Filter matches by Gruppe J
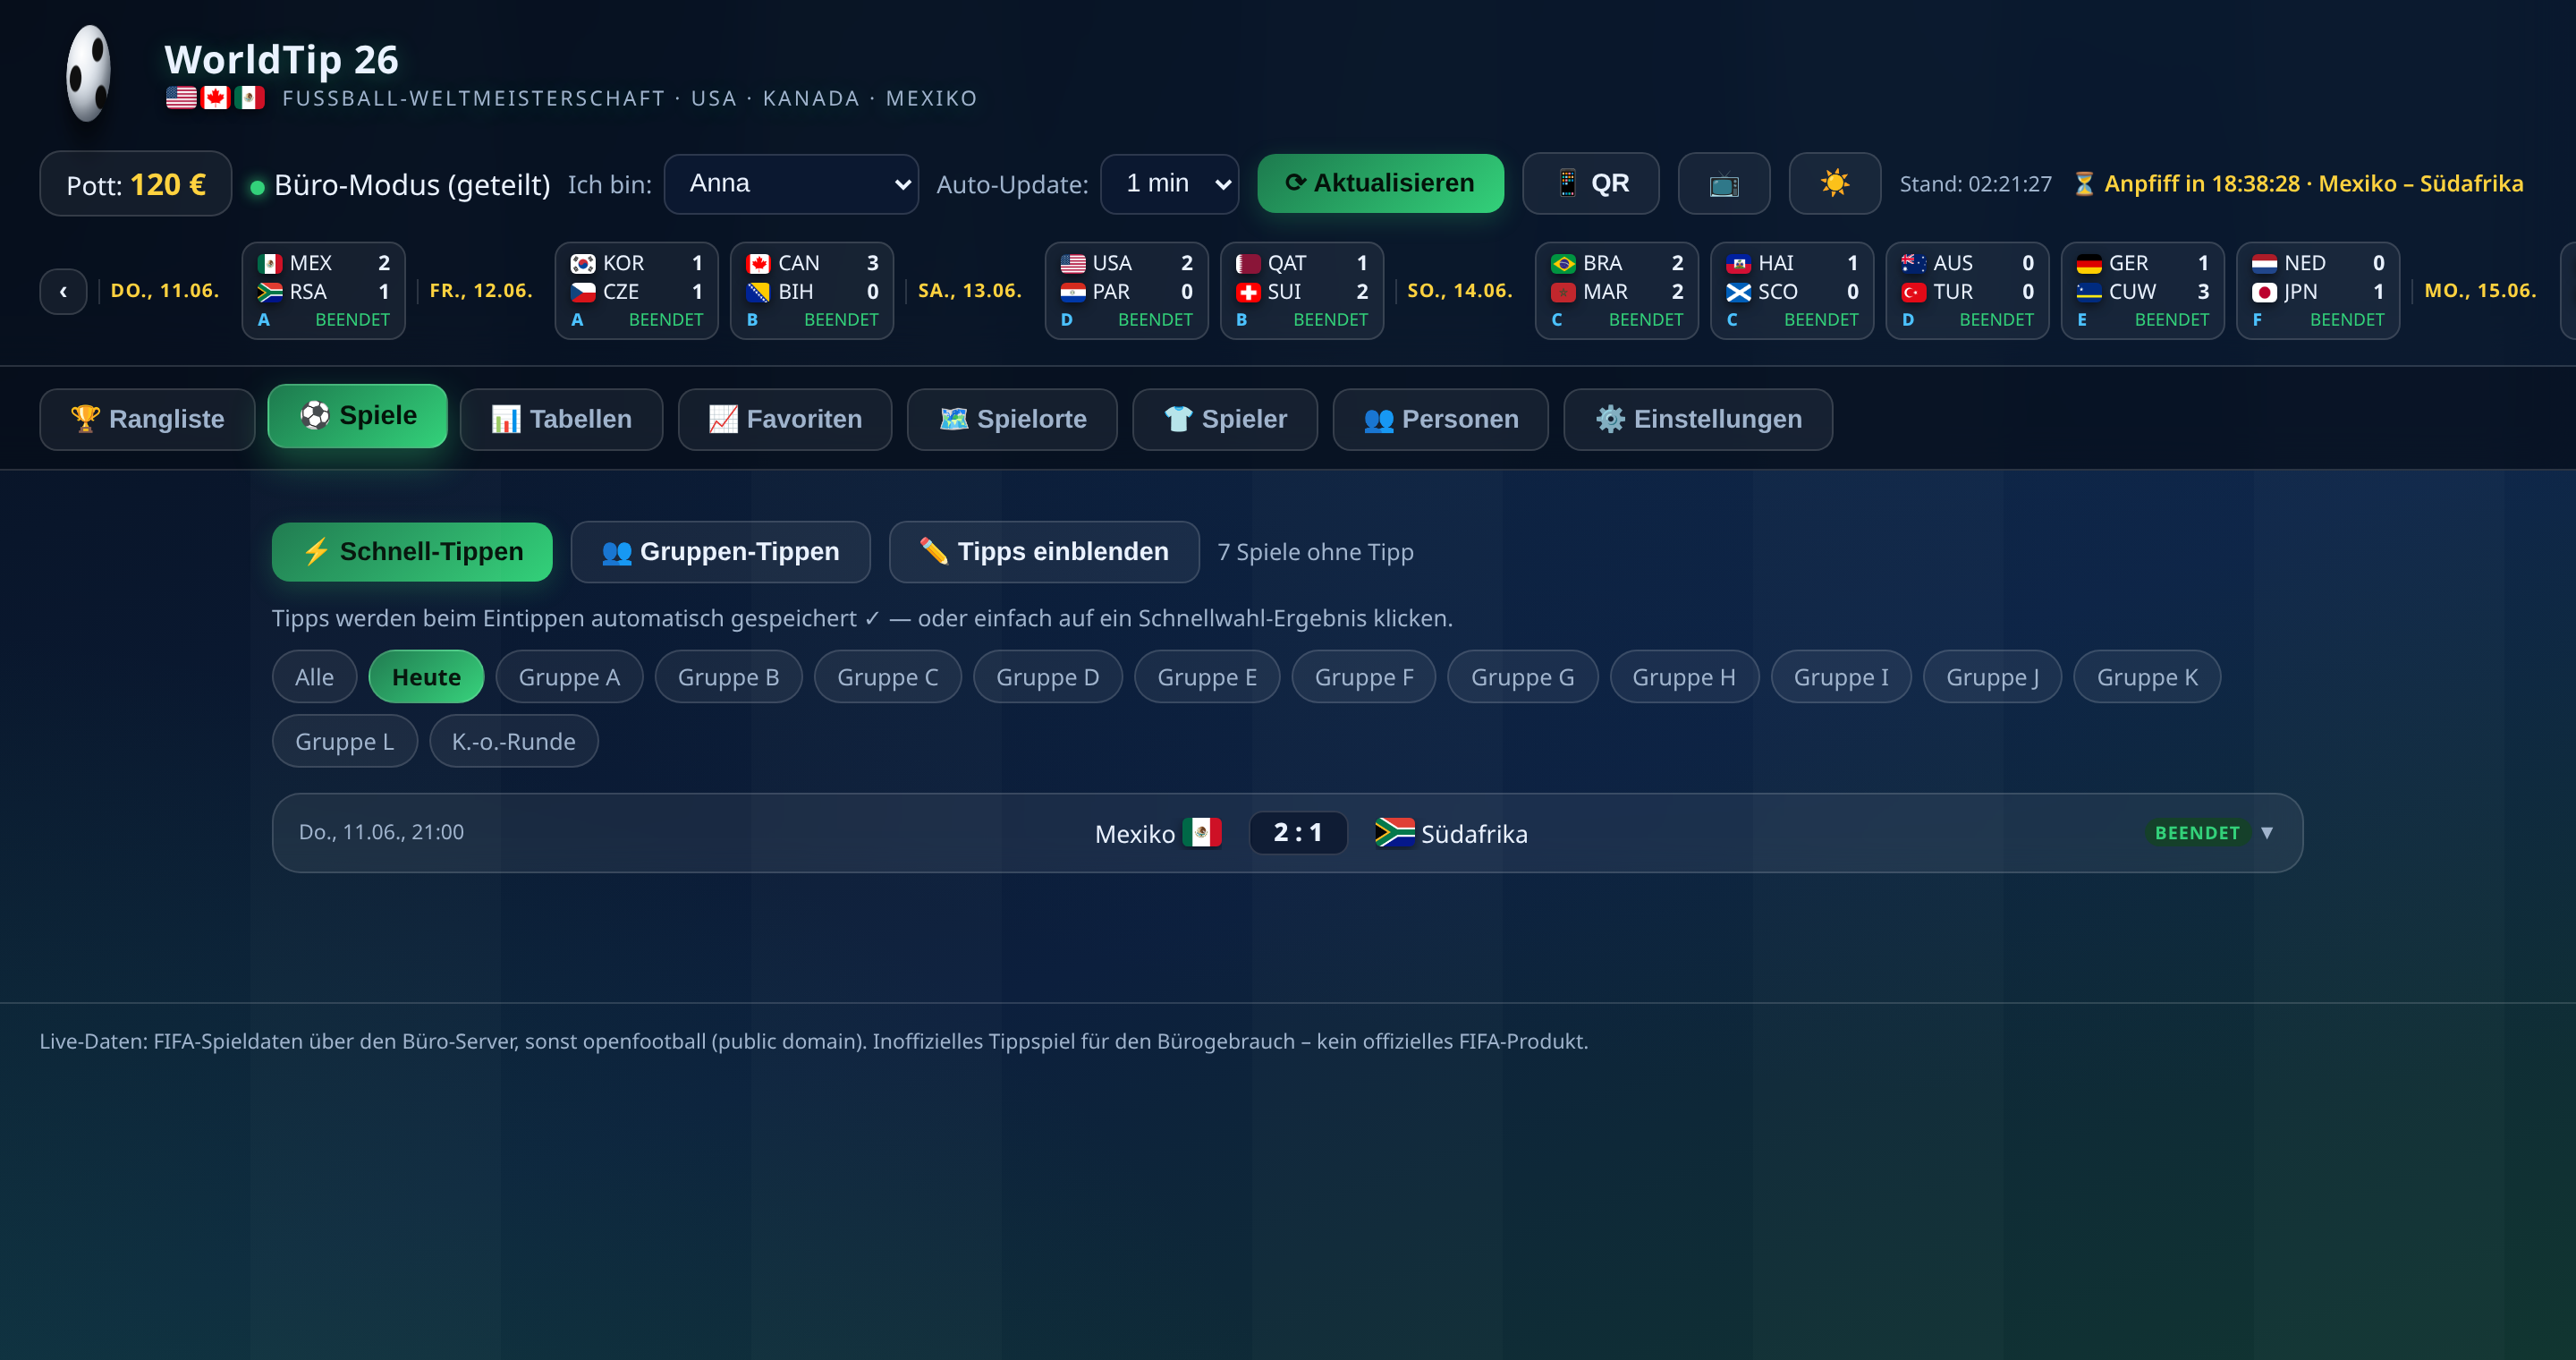Screen dimensions: 2576x1360 (1991, 677)
